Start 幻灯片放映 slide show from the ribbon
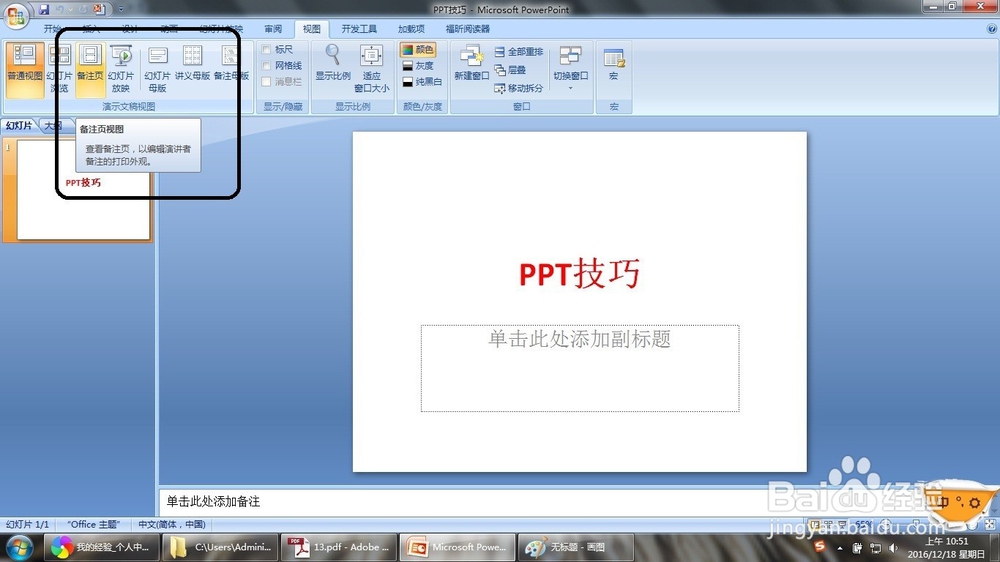The image size is (1000, 562). click(x=121, y=69)
